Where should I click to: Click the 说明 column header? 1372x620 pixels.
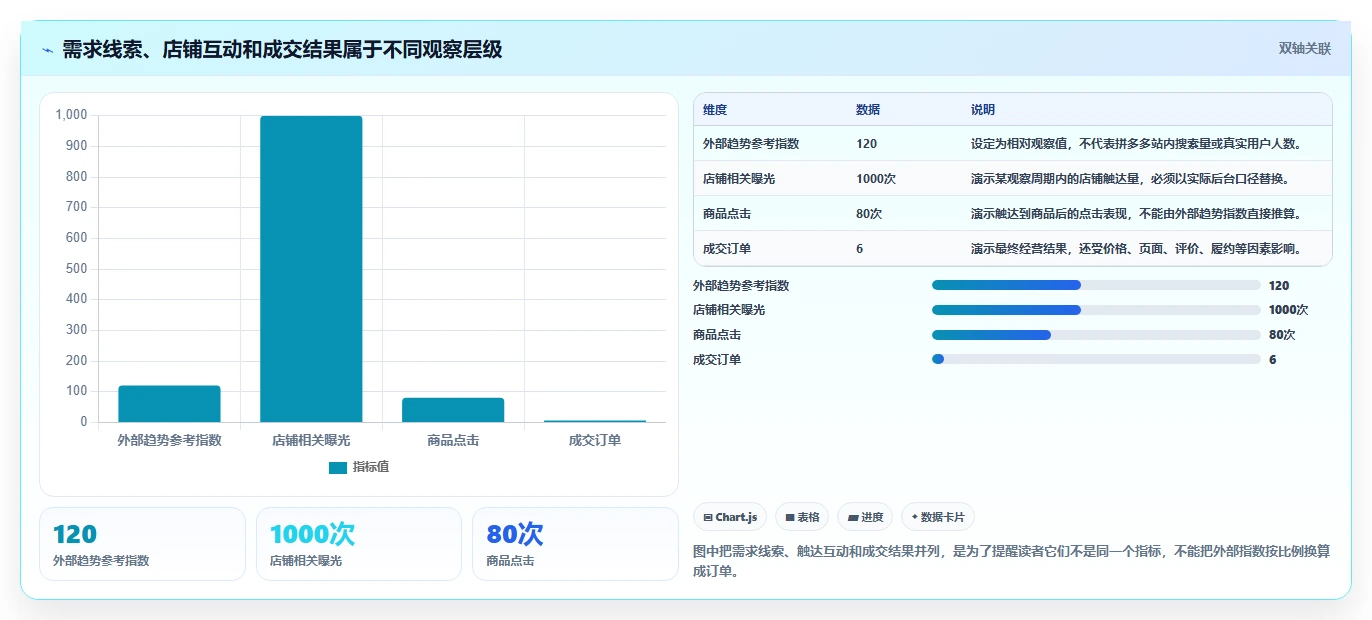983,110
